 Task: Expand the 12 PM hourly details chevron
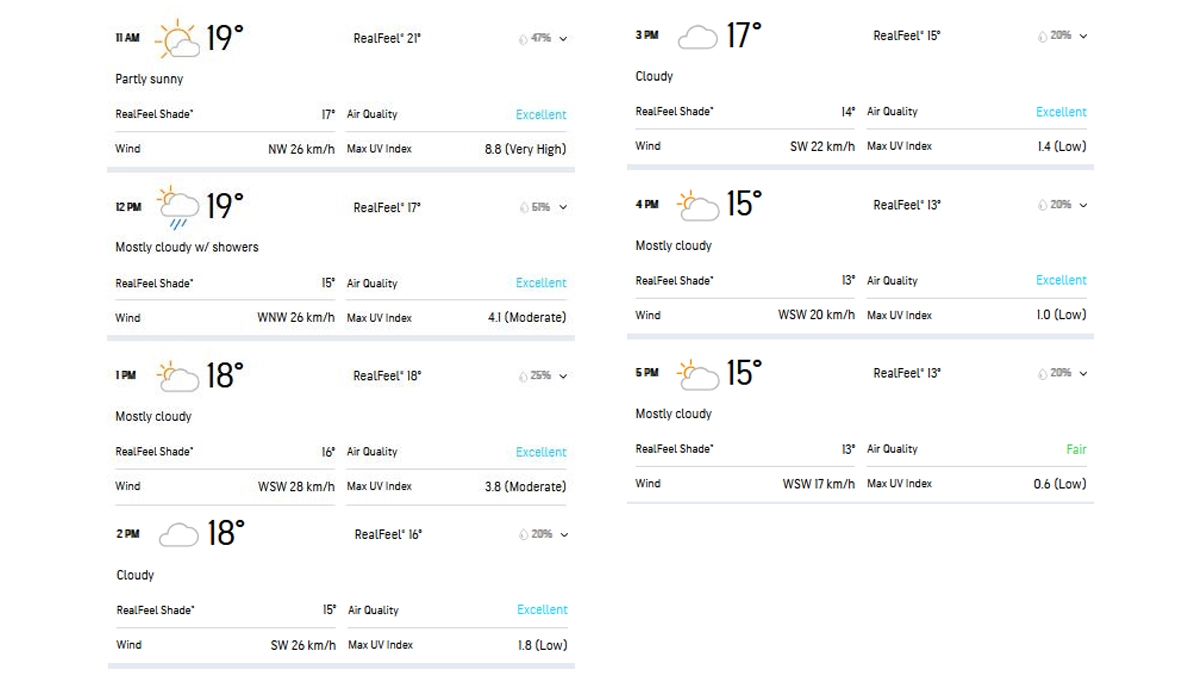(x=564, y=208)
